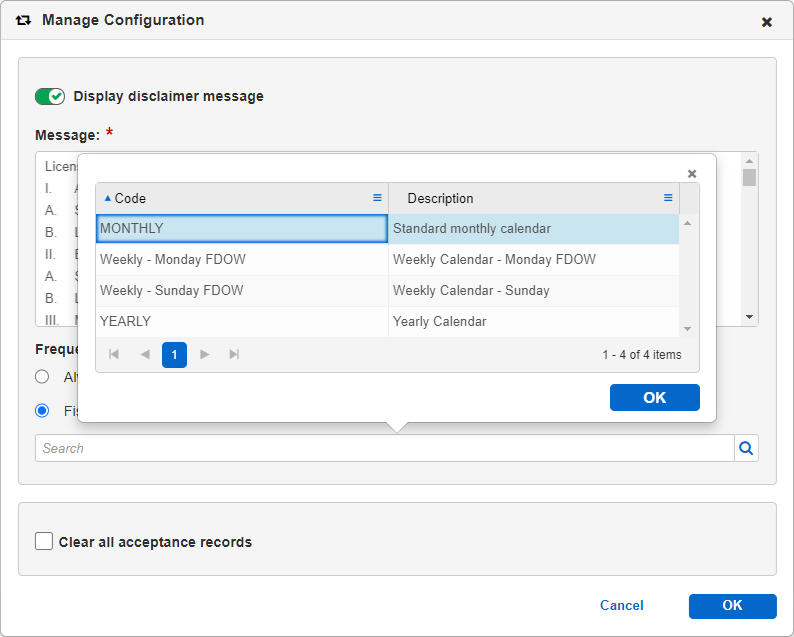
Task: Click the search magnifier icon
Action: coord(746,448)
